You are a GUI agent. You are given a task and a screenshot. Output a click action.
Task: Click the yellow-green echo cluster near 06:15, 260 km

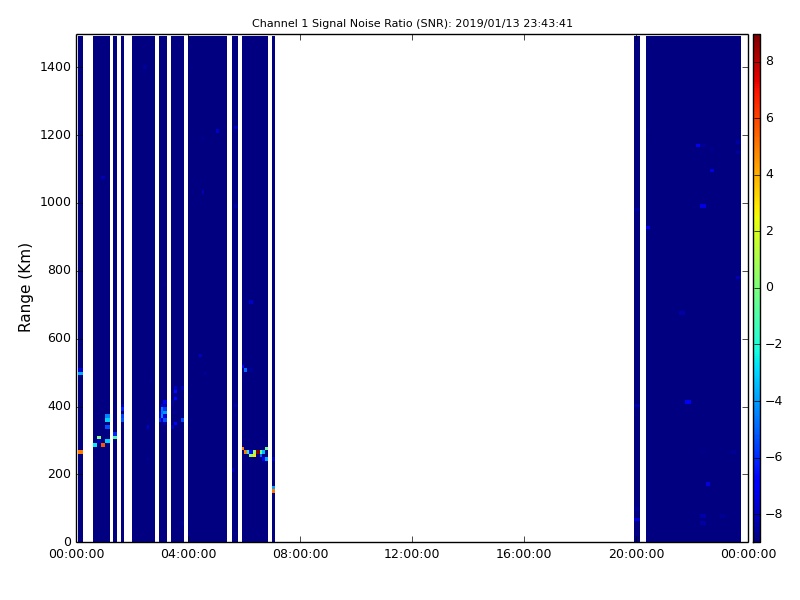253,453
